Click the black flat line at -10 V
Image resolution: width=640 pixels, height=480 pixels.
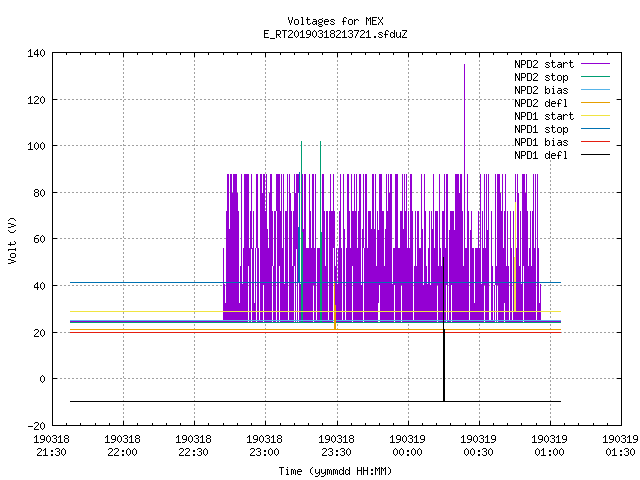point(316,402)
